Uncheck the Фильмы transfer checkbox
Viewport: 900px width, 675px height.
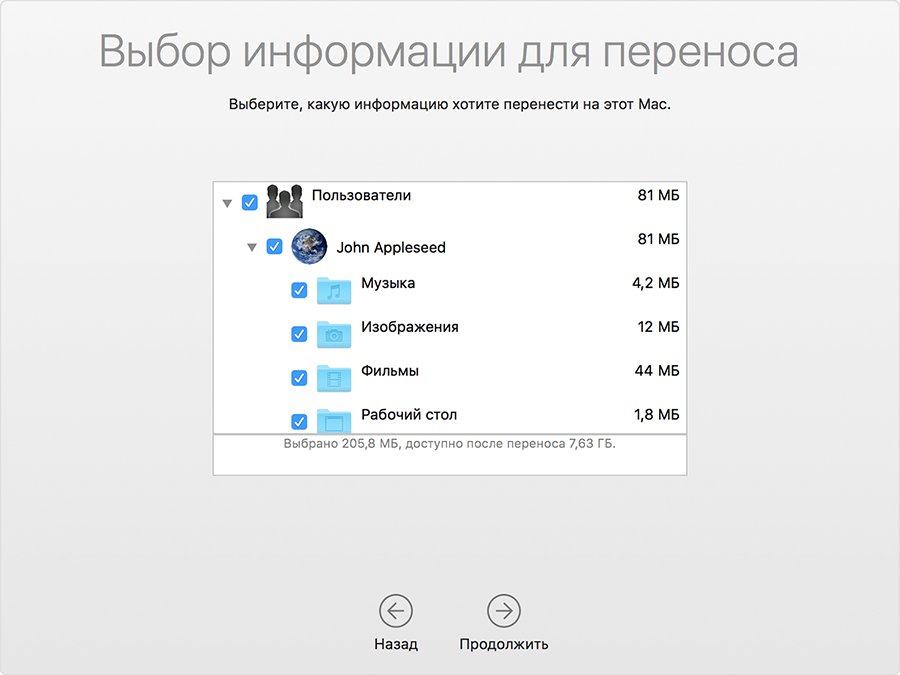tap(298, 378)
